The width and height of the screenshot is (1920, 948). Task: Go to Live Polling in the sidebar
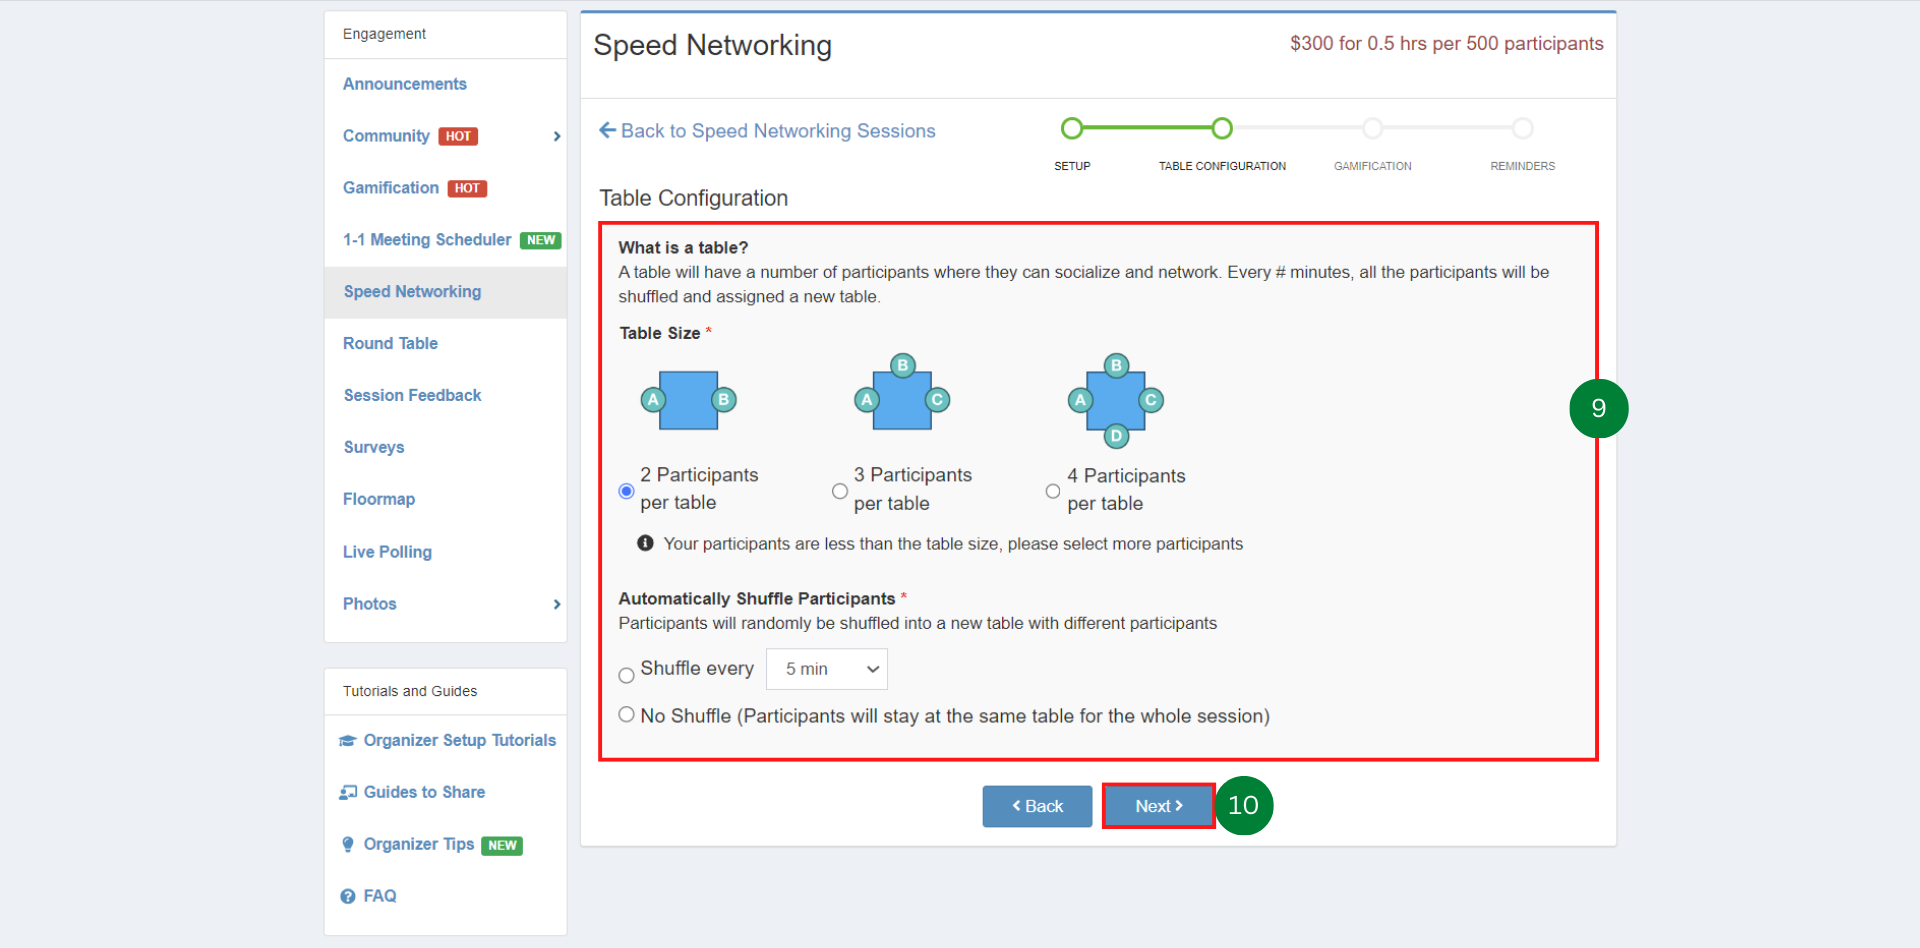(387, 551)
